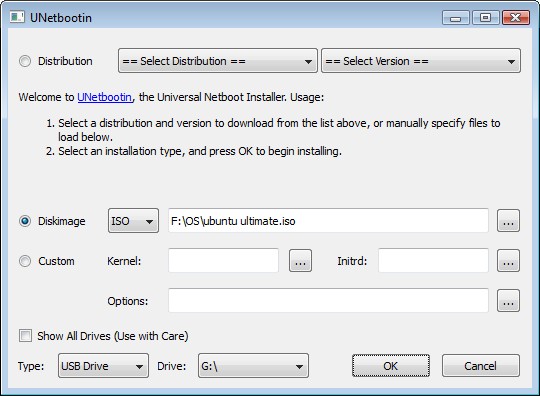Viewport: 540px width, 396px height.
Task: Click the 'Show All Drives (Use with Care)' label
Action: point(113,336)
